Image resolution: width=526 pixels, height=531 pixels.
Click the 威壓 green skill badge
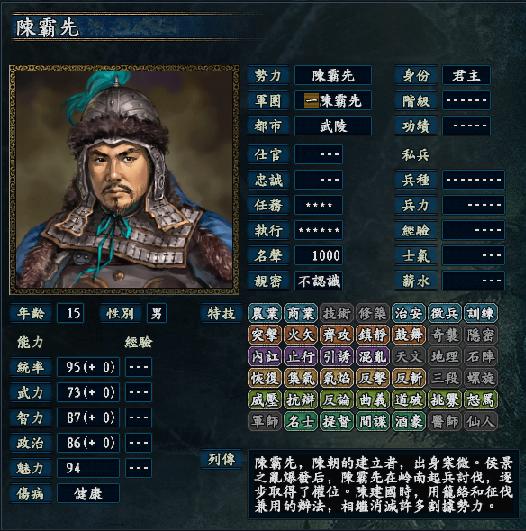pyautogui.click(x=265, y=400)
